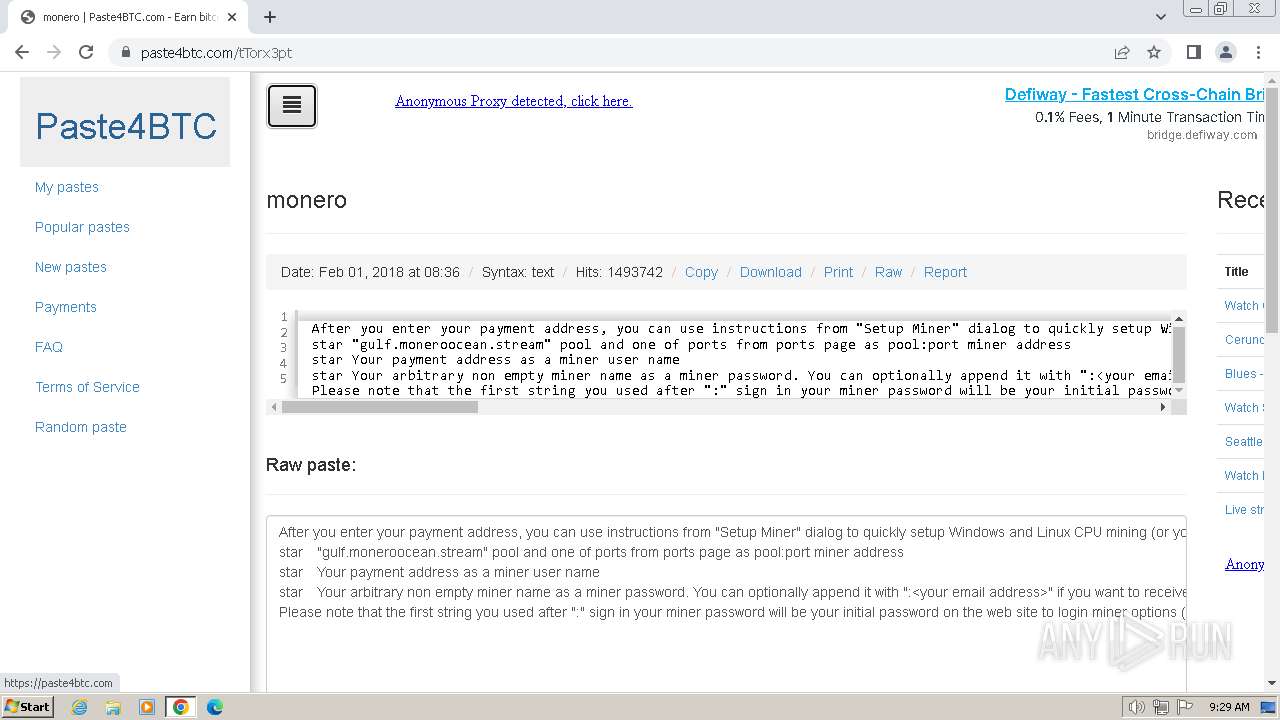Screen dimensions: 1280x720
Task: Open the Seattle recent paste
Action: pyautogui.click(x=1244, y=441)
